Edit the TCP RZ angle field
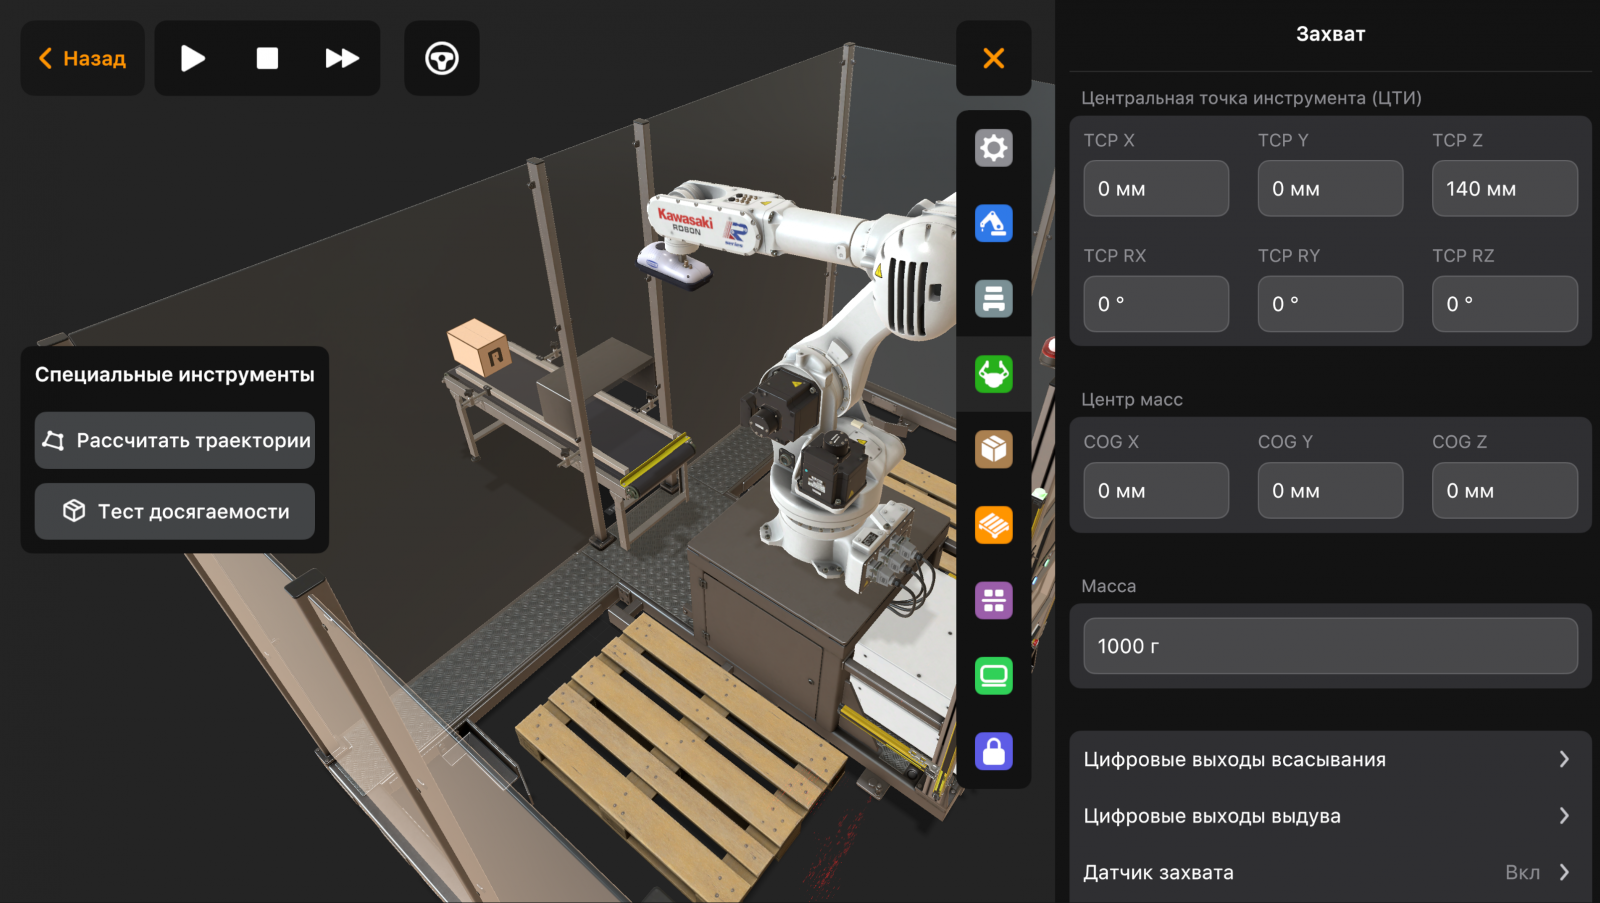This screenshot has width=1600, height=903. pyautogui.click(x=1505, y=304)
